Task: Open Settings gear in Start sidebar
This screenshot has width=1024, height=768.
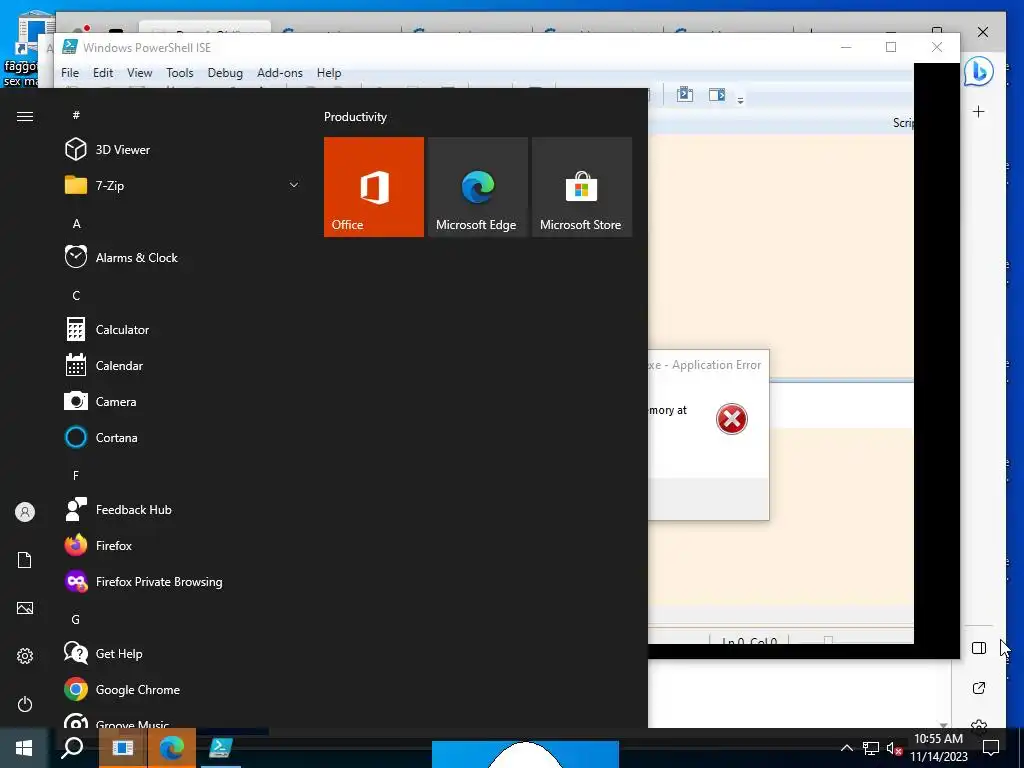Action: click(x=25, y=656)
